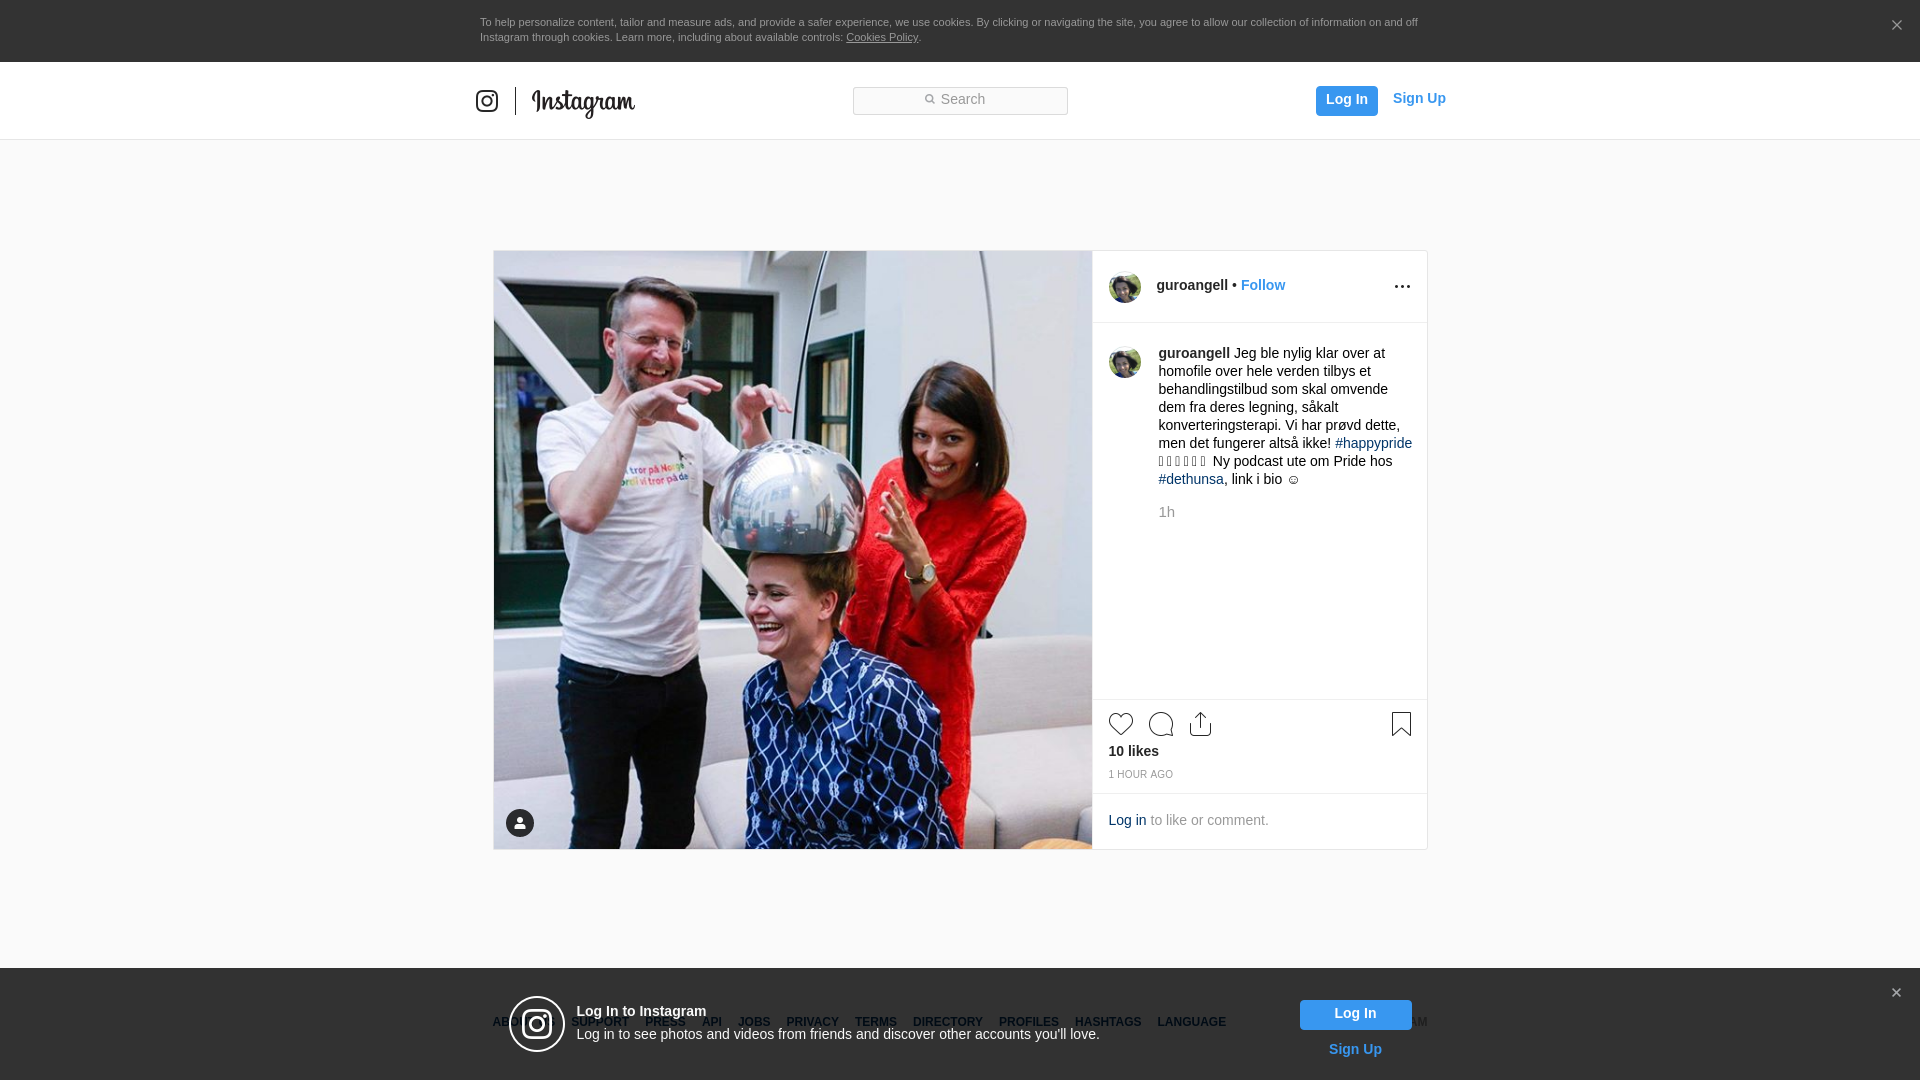Open the LANGUAGE selector in footer
The width and height of the screenshot is (1920, 1080).
point(1191,1022)
